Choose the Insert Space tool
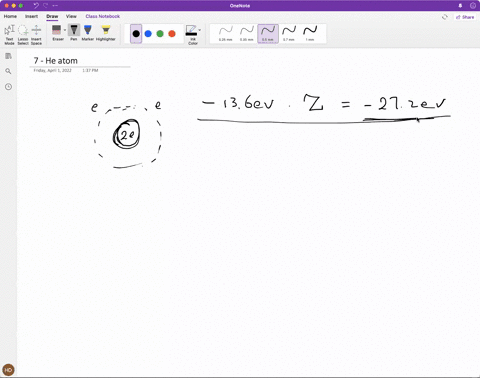 36,35
